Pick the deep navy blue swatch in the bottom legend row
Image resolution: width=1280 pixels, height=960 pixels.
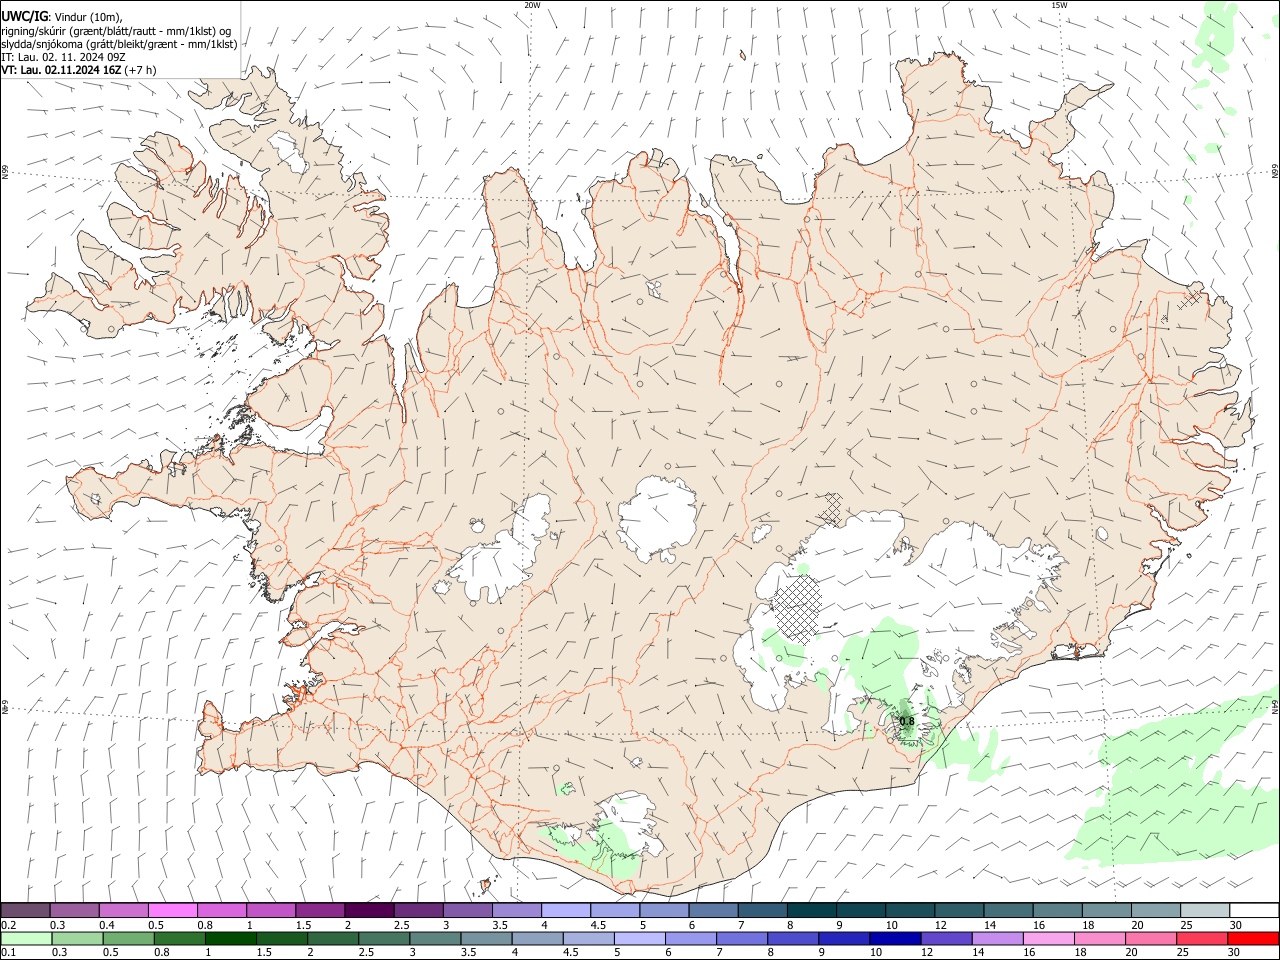pos(894,938)
